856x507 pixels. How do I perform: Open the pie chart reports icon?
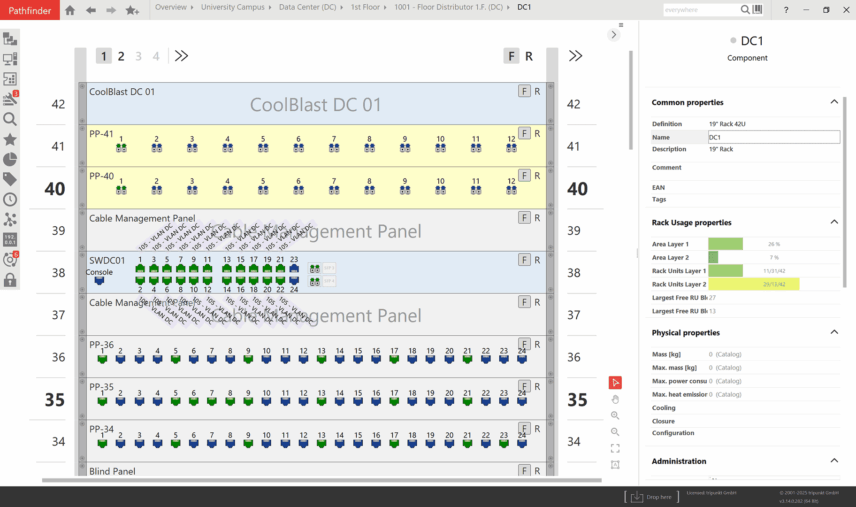pyautogui.click(x=10, y=159)
